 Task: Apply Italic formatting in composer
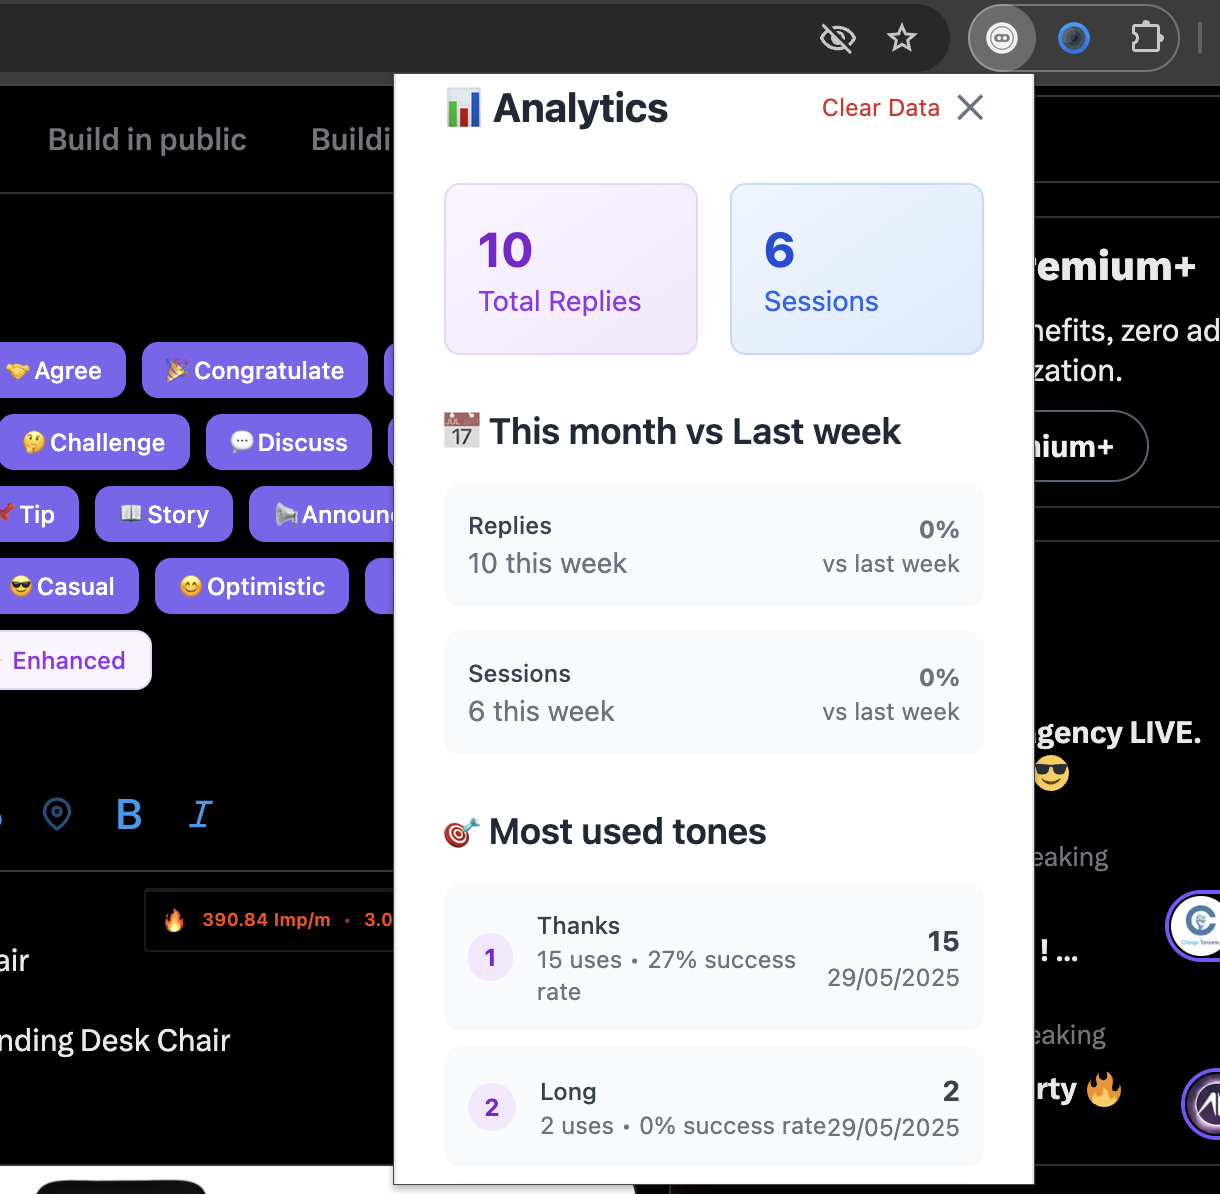pos(200,815)
